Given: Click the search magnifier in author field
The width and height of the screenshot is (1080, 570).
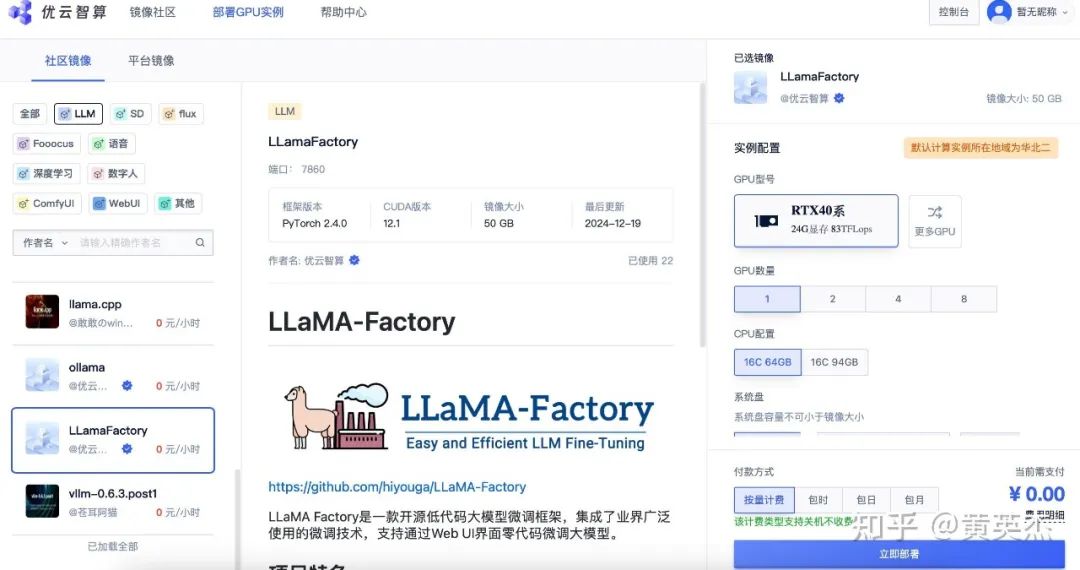Looking at the screenshot, I should pyautogui.click(x=200, y=242).
